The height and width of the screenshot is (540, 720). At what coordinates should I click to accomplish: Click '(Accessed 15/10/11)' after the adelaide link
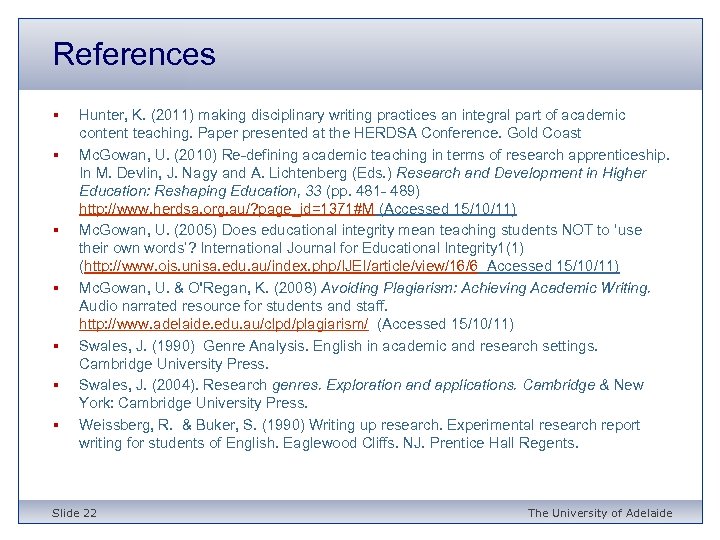coord(445,324)
